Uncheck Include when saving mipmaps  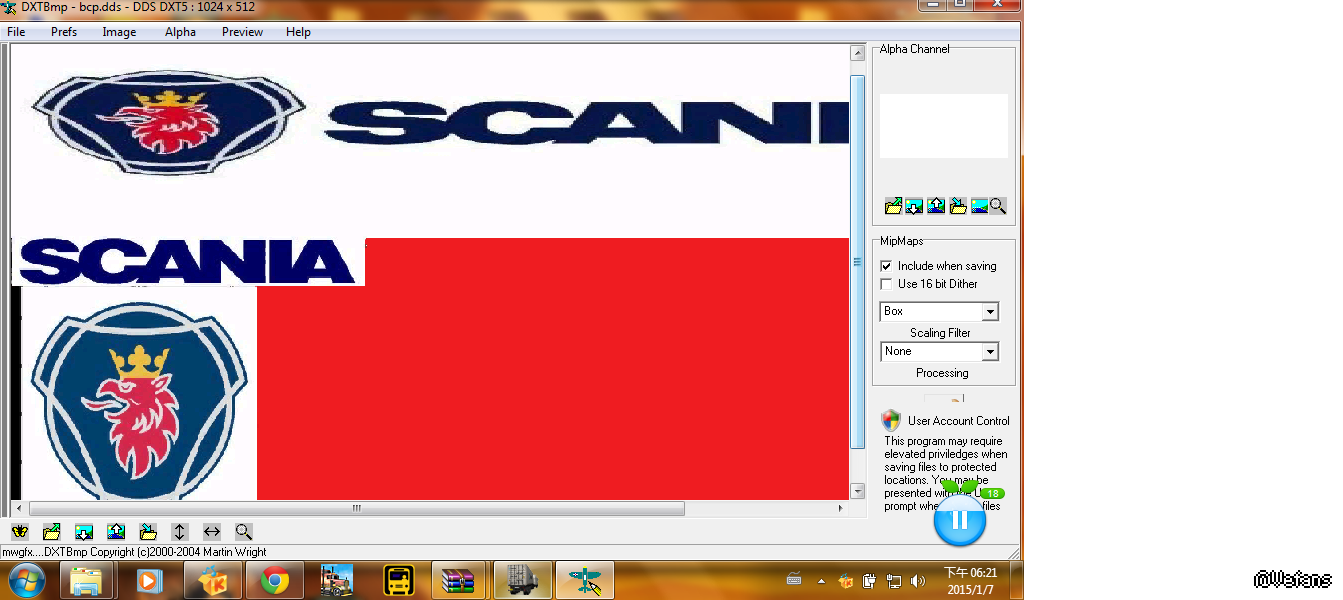[886, 266]
